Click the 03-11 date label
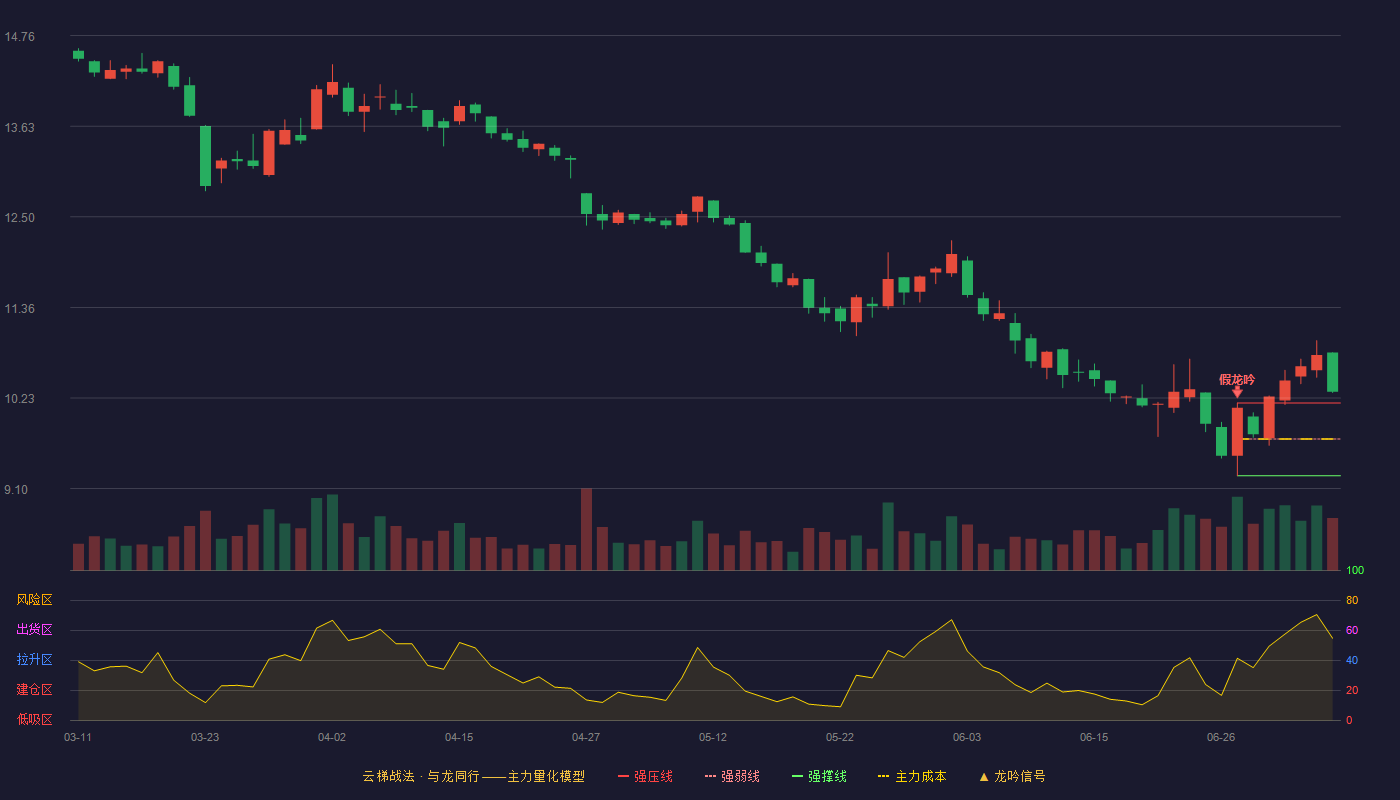 [78, 737]
